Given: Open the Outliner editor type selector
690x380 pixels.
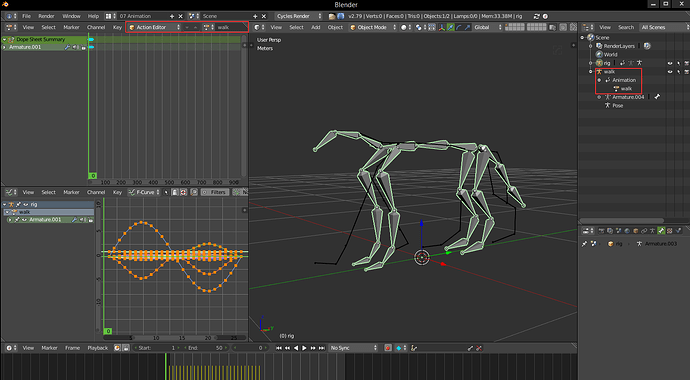Looking at the screenshot, I should point(588,27).
